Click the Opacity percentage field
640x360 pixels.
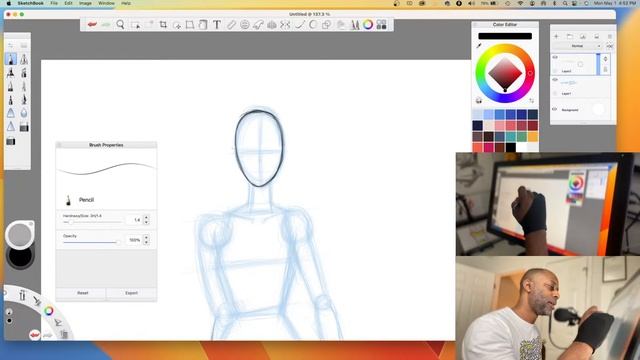point(134,240)
